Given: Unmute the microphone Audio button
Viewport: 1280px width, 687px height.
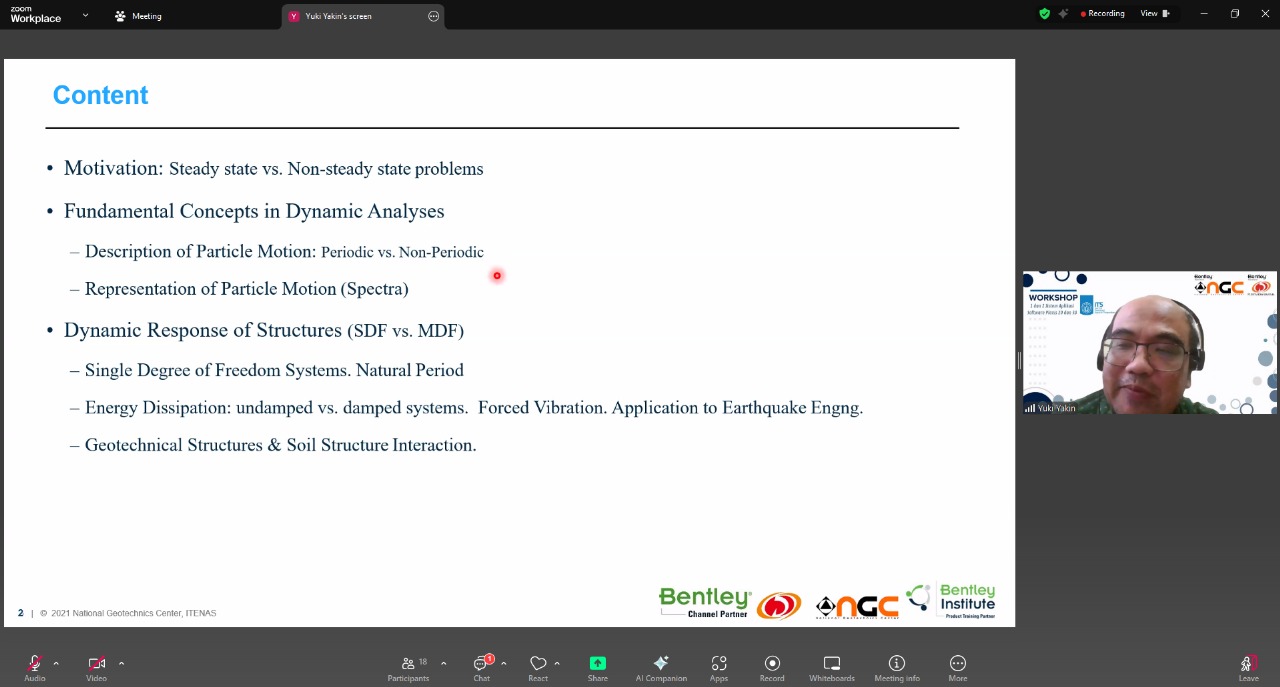Looking at the screenshot, I should [x=35, y=667].
